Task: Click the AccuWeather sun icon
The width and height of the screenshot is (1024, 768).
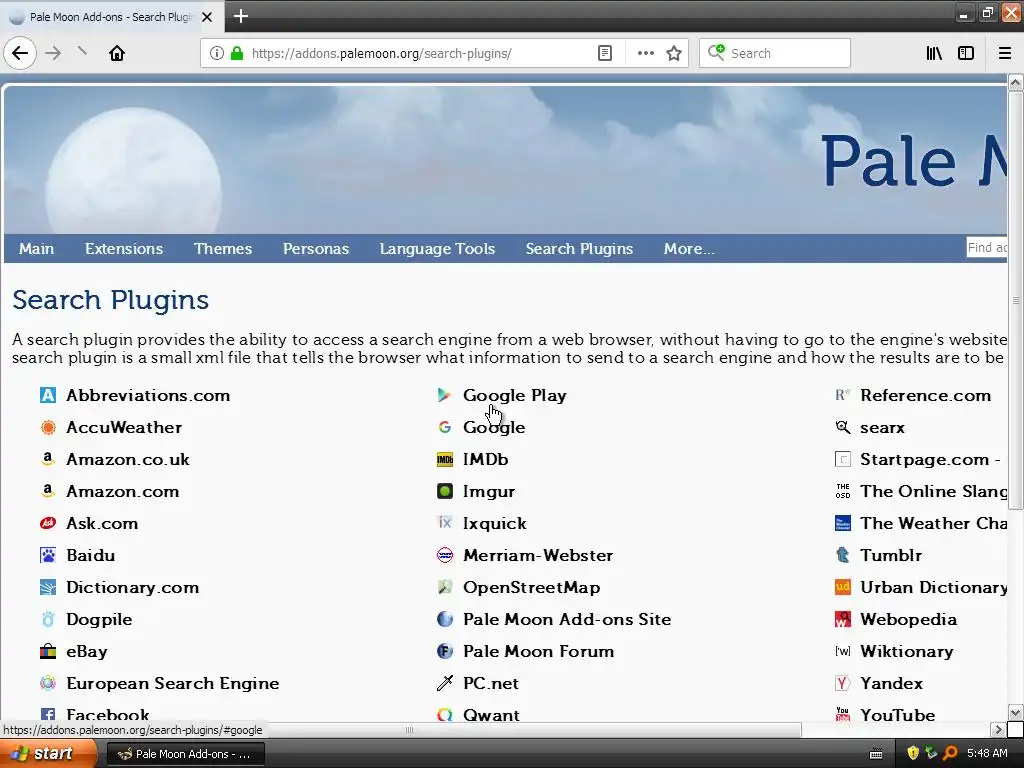Action: 48,427
